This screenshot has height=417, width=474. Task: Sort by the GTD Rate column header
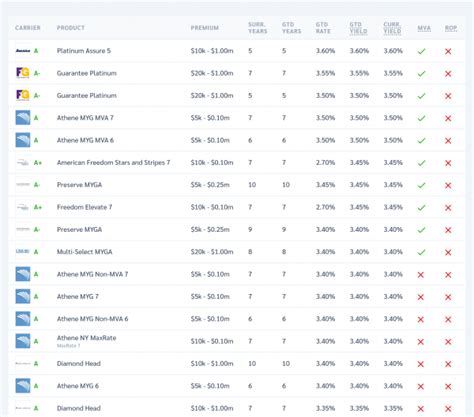323,28
